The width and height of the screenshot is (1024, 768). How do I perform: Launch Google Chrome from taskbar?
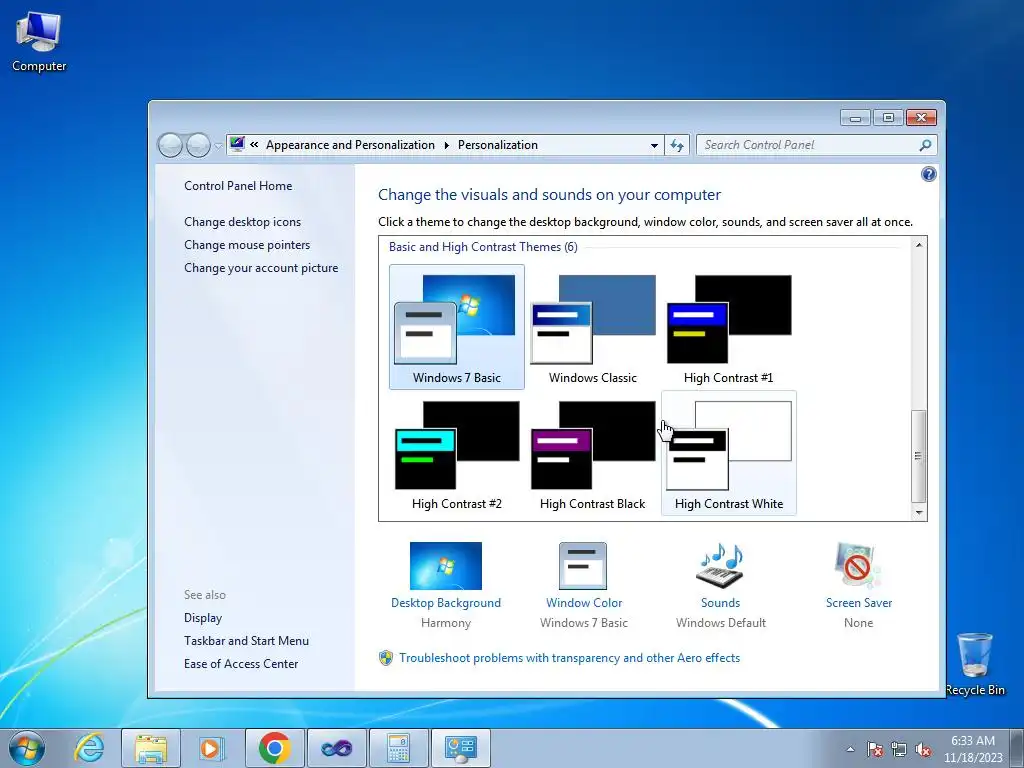point(275,748)
